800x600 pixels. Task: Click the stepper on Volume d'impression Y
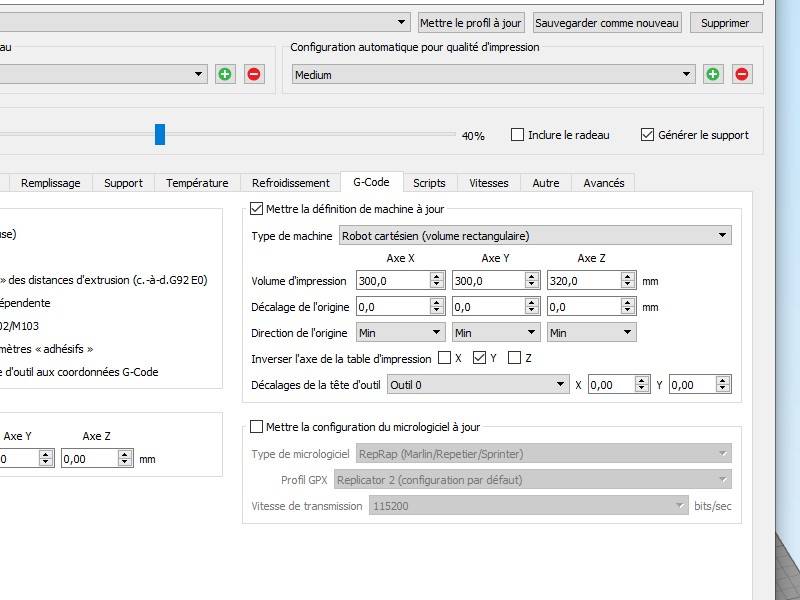(532, 281)
